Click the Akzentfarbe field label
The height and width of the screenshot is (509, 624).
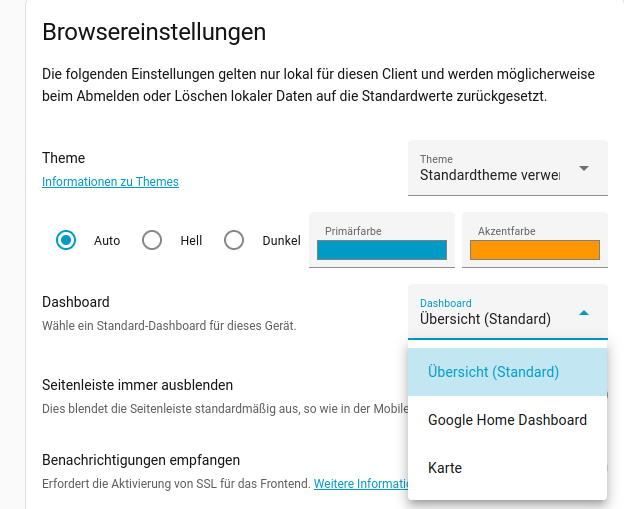(506, 231)
